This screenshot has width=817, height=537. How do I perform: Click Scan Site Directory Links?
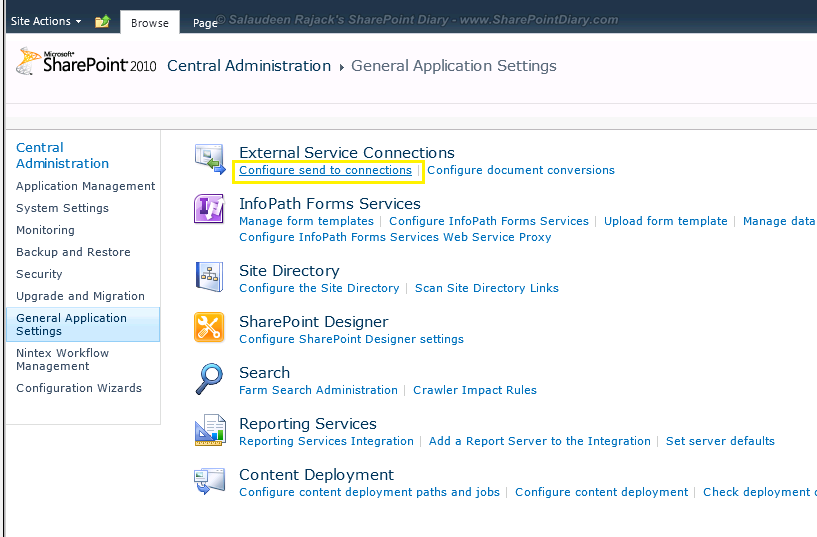[x=487, y=288]
